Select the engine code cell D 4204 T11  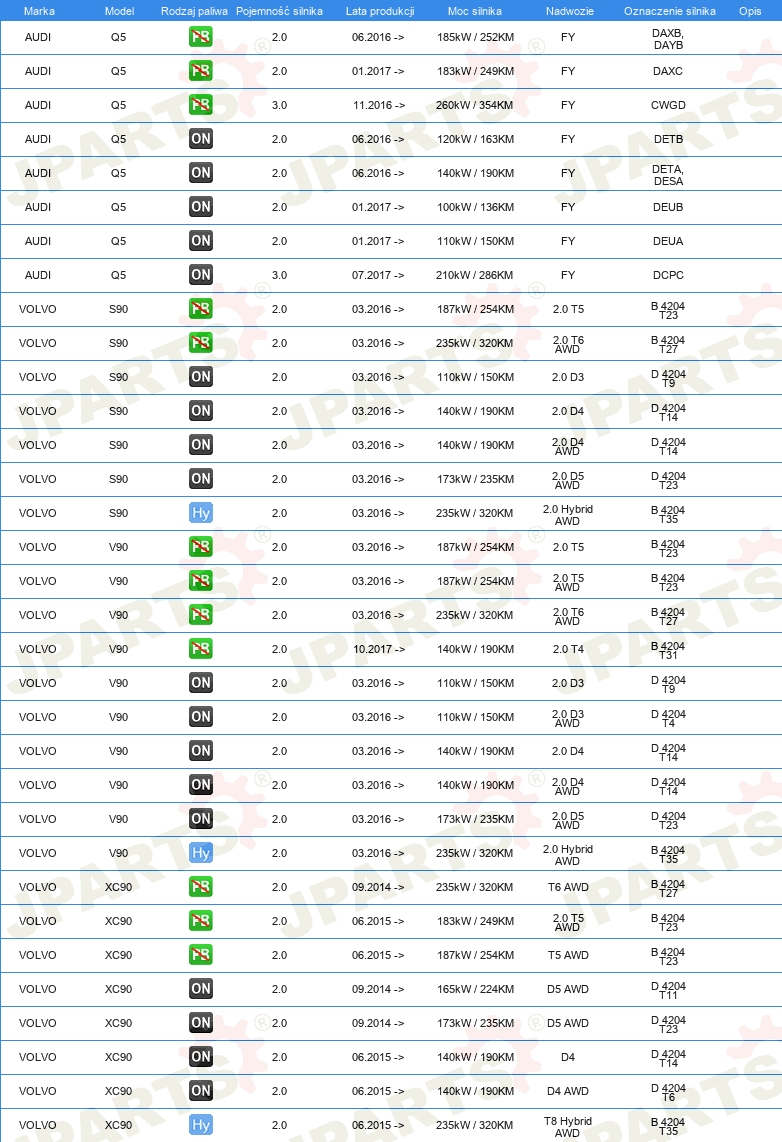click(668, 990)
